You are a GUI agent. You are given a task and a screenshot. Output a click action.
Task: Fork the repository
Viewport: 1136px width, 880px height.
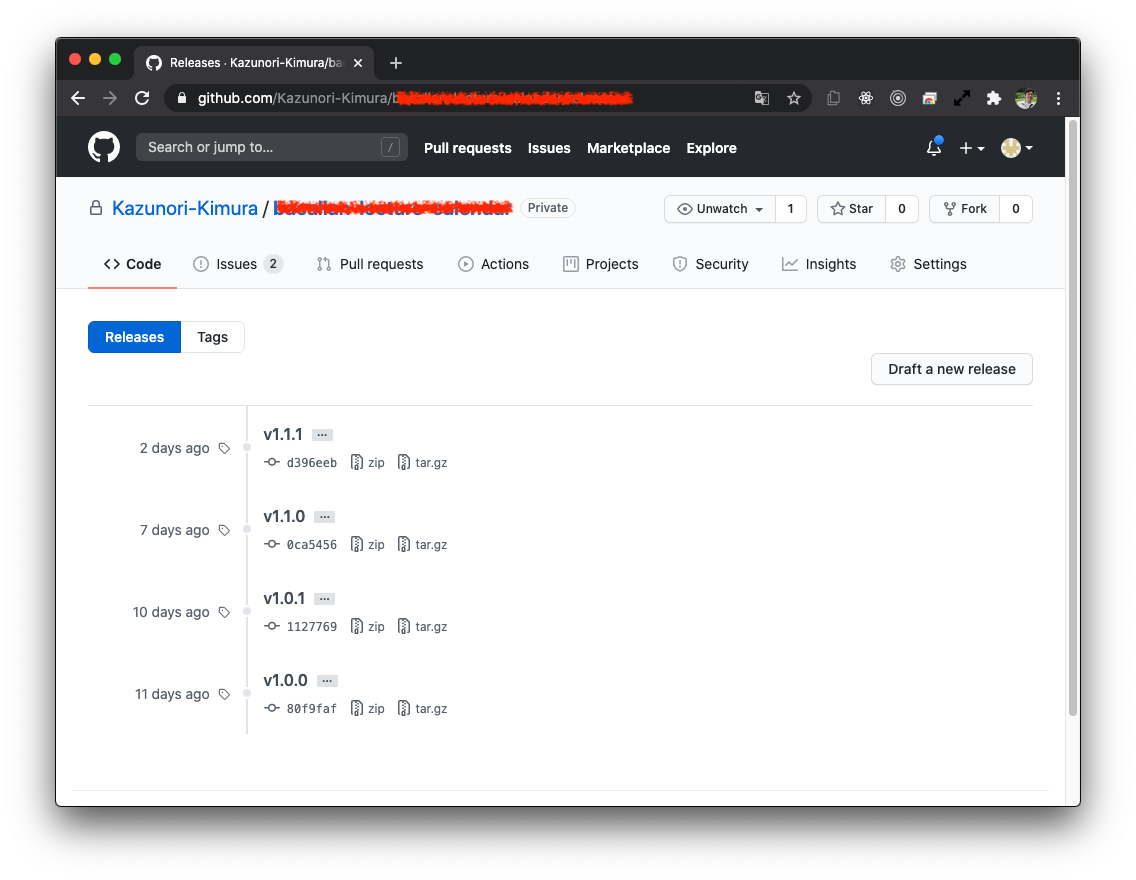coord(964,209)
